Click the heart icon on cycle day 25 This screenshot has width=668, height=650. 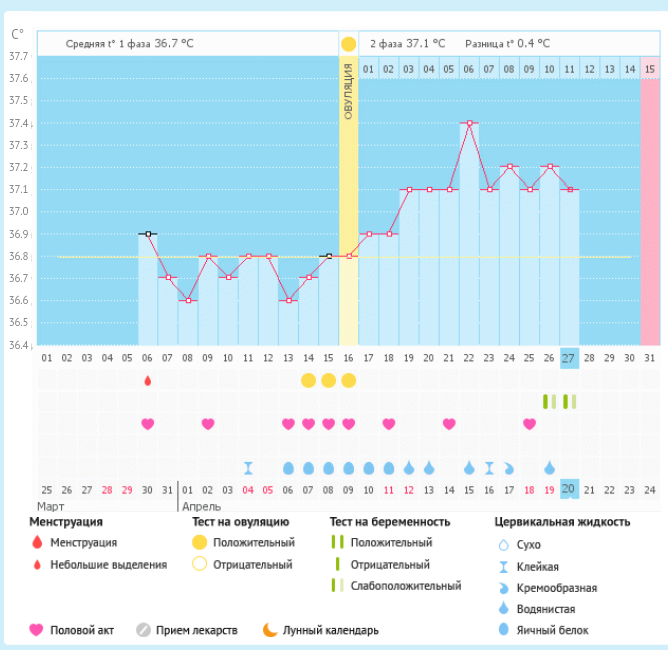[x=529, y=423]
